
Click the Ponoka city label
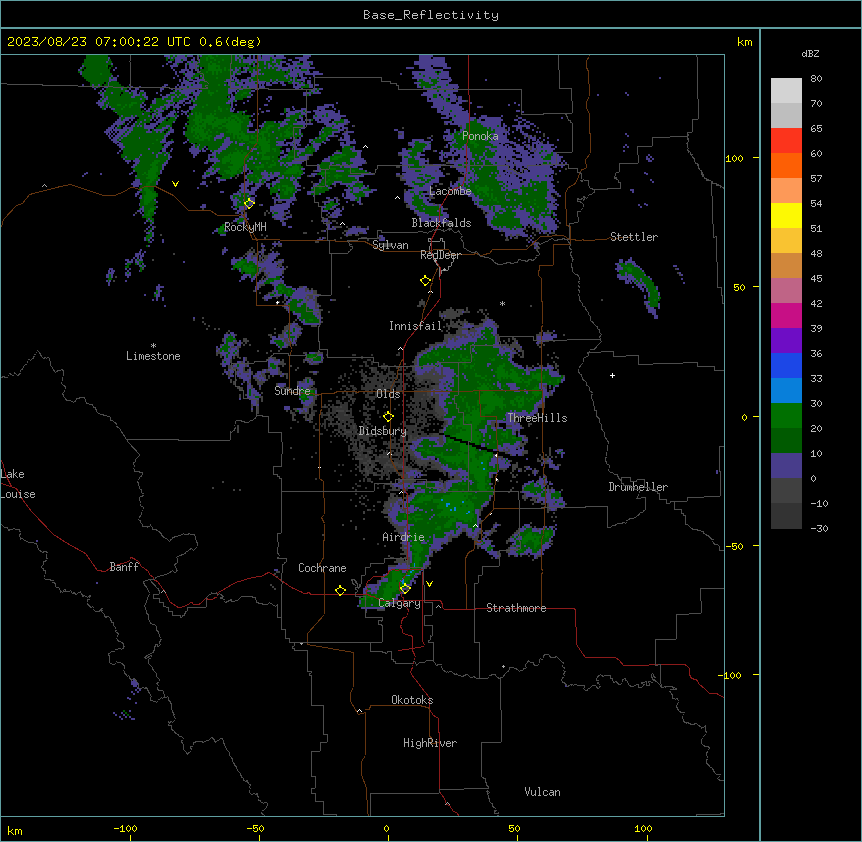480,136
